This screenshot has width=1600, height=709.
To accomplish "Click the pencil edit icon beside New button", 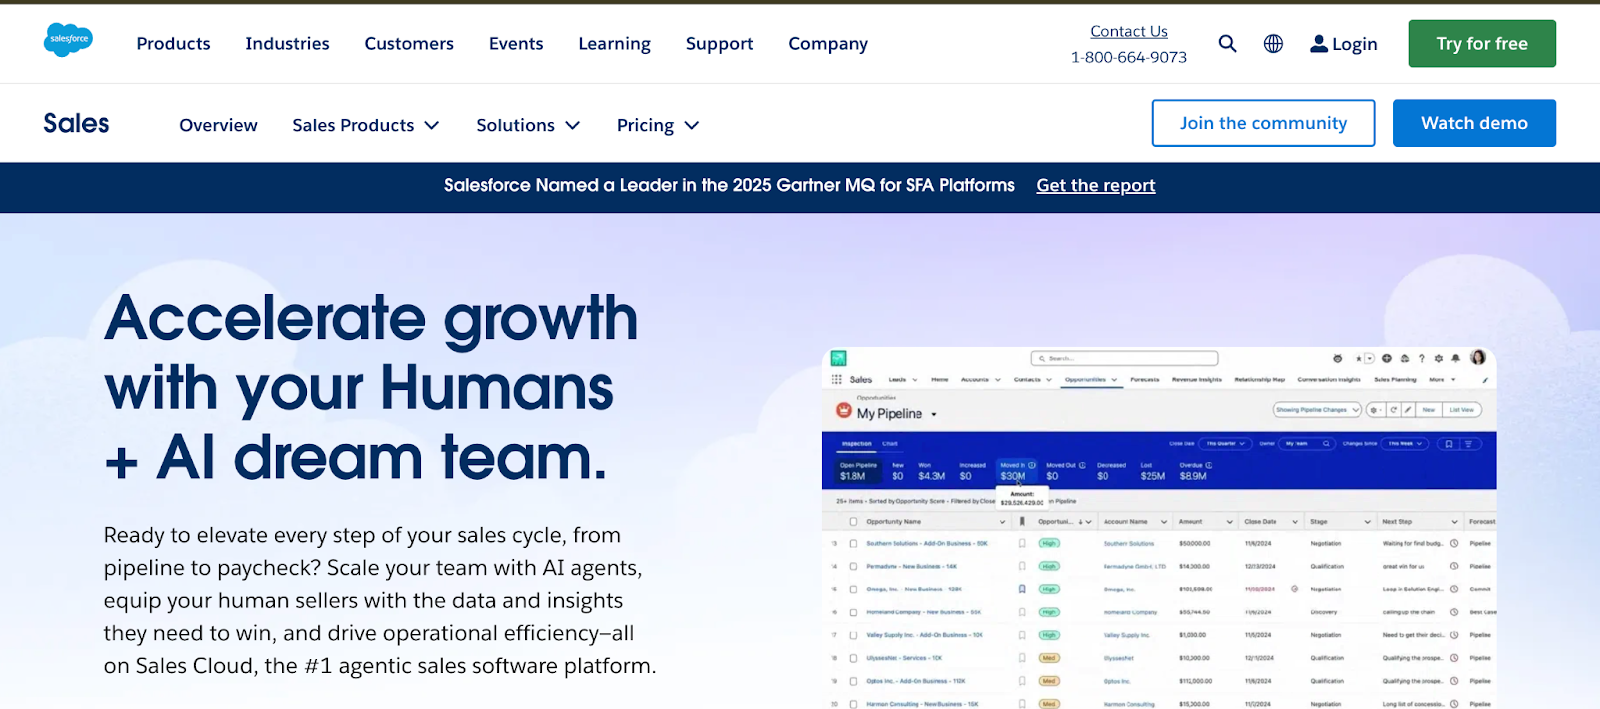I will pos(1408,410).
